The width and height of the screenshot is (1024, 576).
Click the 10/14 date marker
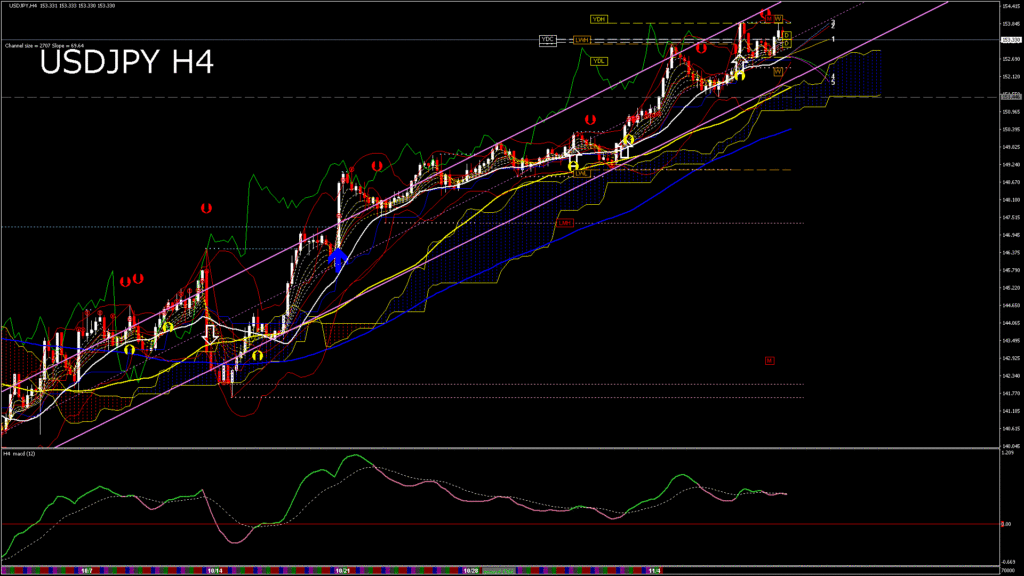click(214, 570)
